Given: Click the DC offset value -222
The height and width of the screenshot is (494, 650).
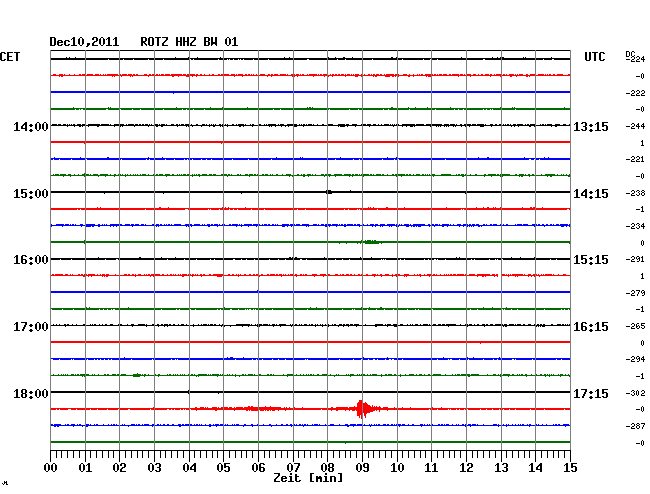Looking at the screenshot, I should [x=635, y=93].
